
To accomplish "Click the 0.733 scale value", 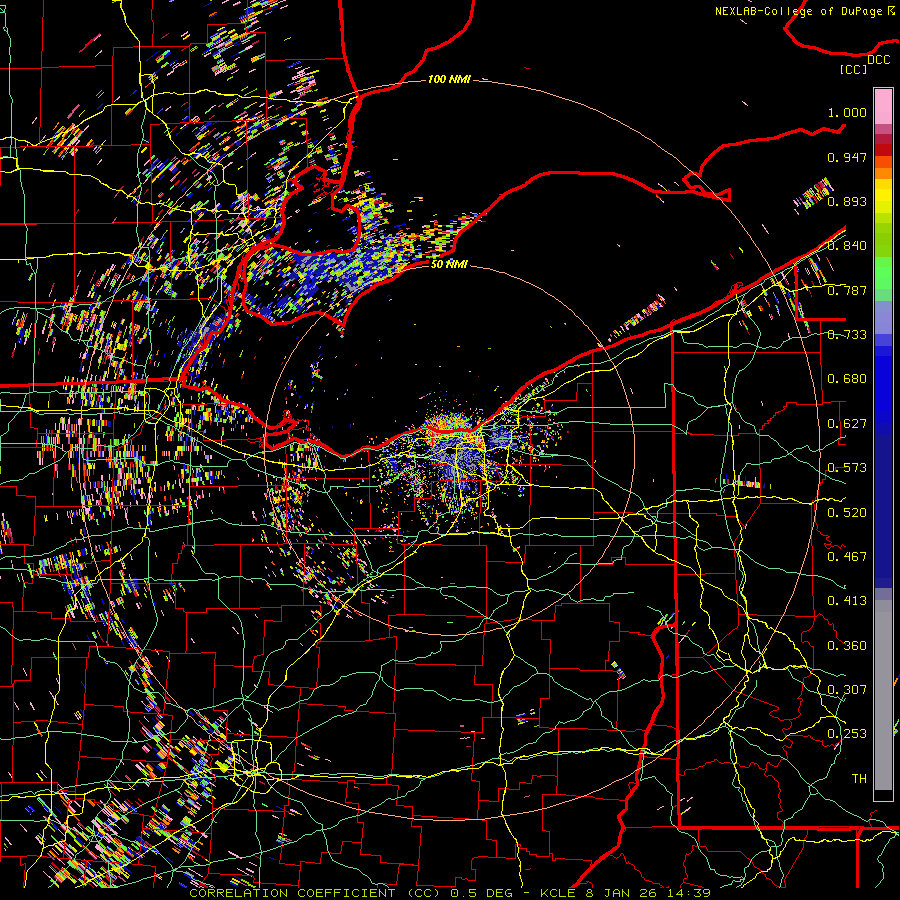I will point(847,335).
